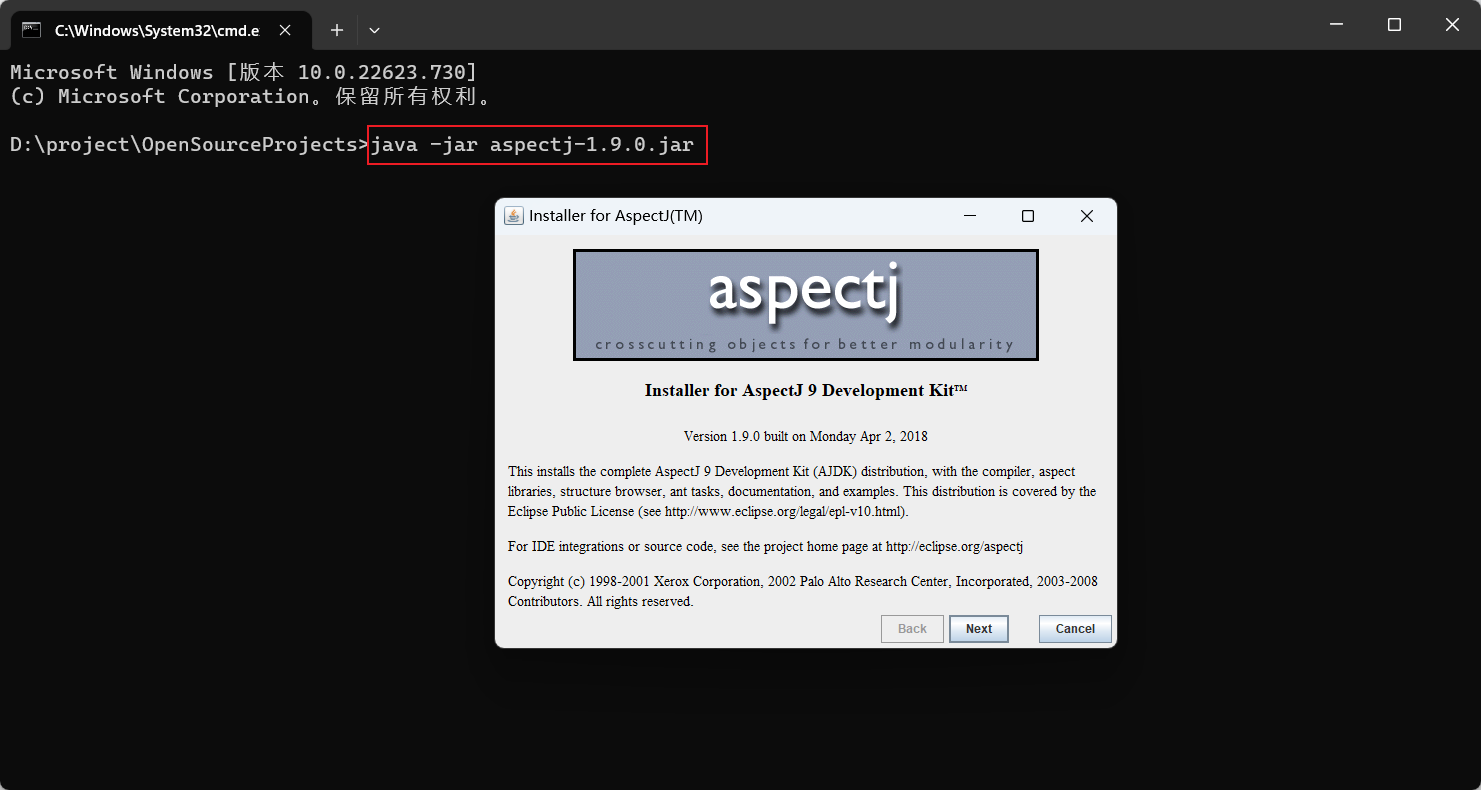Screen dimensions: 1481x790
Task: Open the tab list dropdown chevron
Action: (374, 30)
